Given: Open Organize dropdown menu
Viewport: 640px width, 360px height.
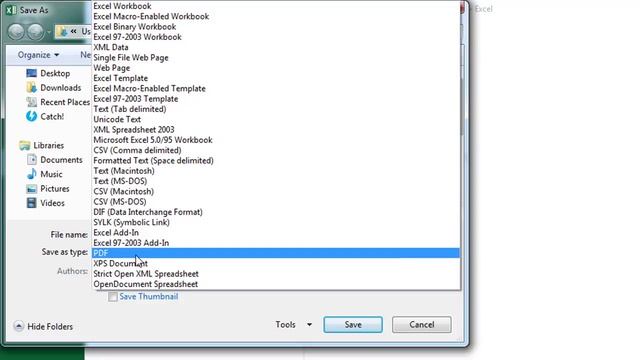Looking at the screenshot, I should (x=38, y=55).
